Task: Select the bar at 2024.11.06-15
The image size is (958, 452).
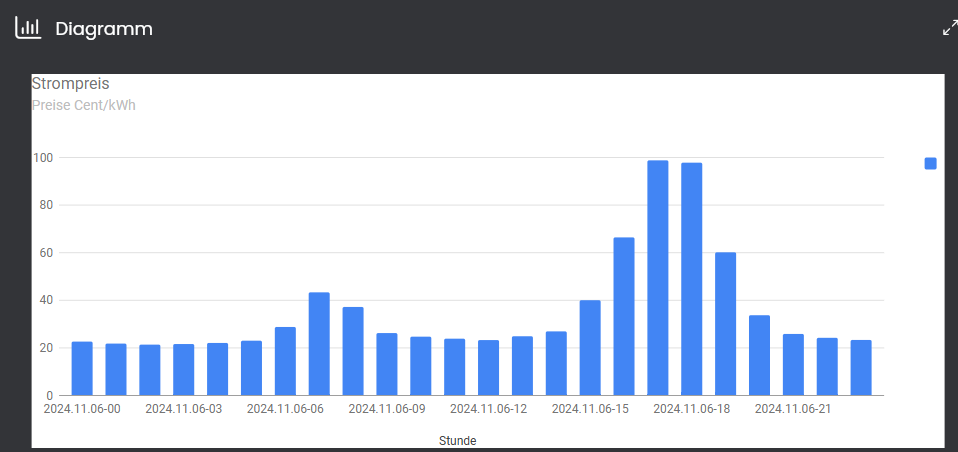Action: 590,348
